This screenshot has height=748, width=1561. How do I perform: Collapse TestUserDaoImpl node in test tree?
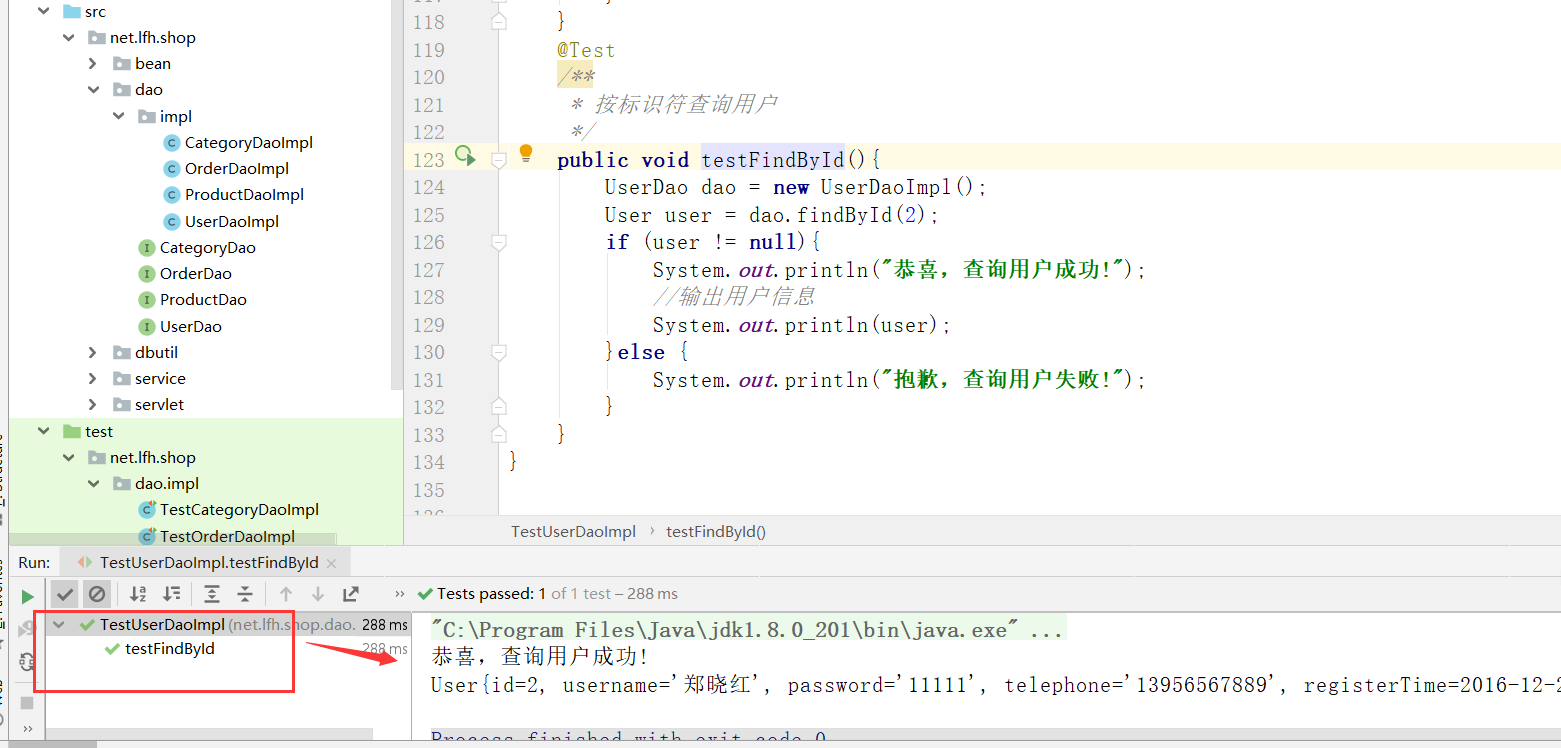click(x=59, y=625)
